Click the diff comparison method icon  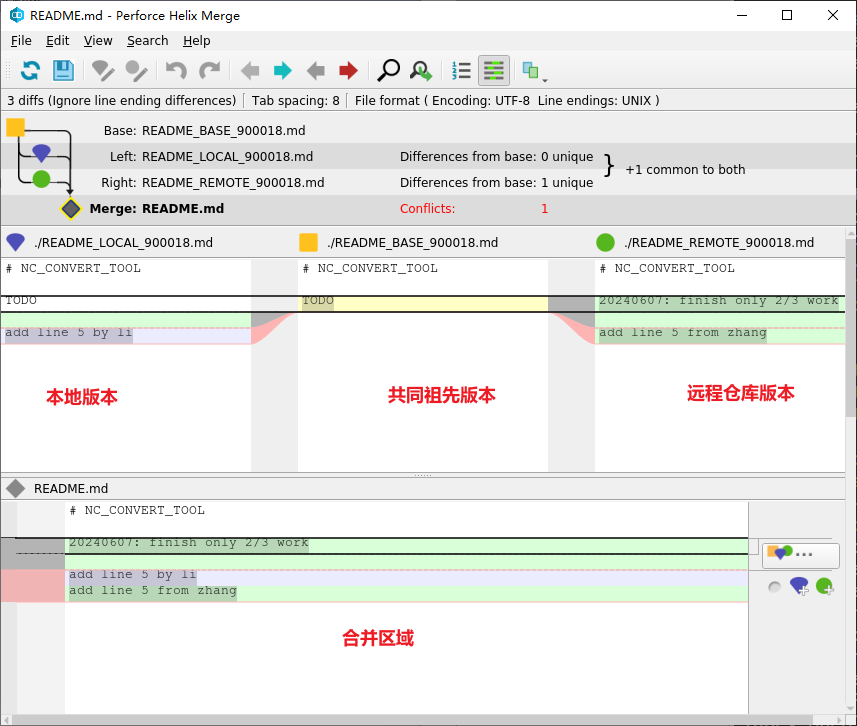[x=530, y=71]
